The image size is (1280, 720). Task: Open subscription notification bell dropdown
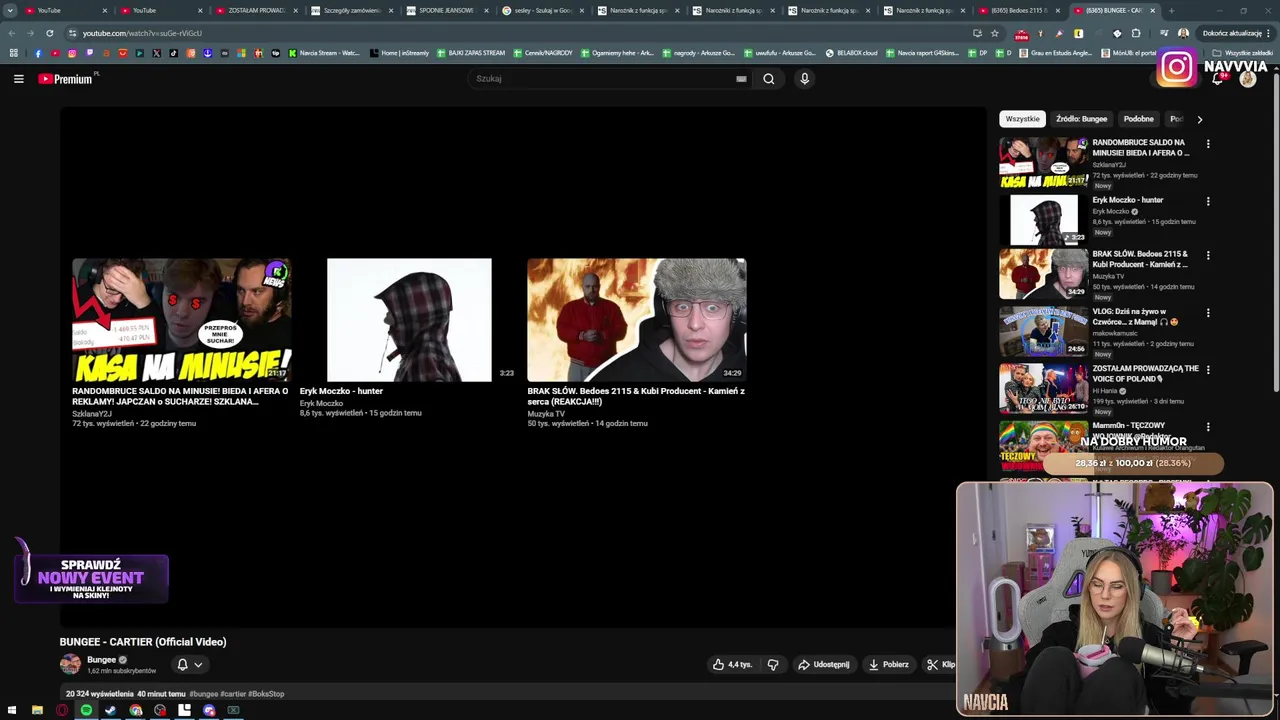(189, 664)
